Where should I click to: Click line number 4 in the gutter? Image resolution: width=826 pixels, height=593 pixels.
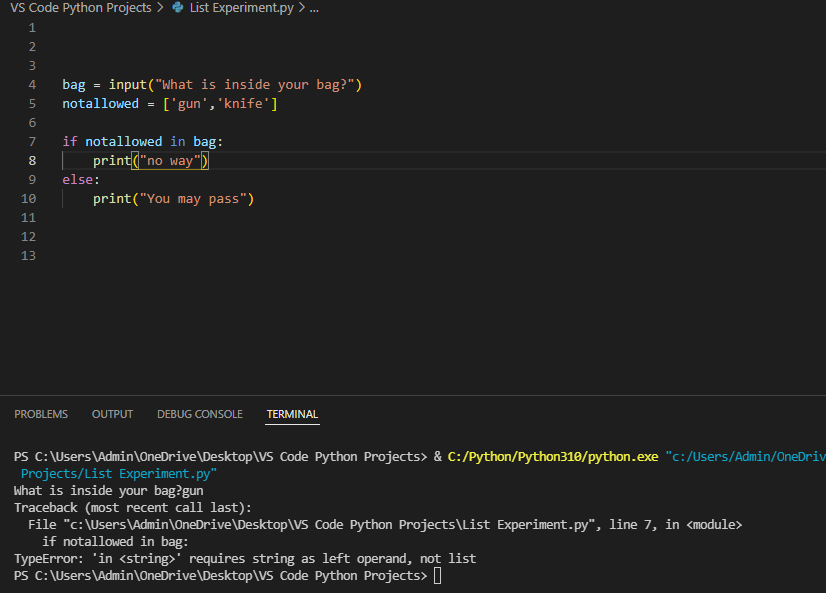click(x=32, y=85)
